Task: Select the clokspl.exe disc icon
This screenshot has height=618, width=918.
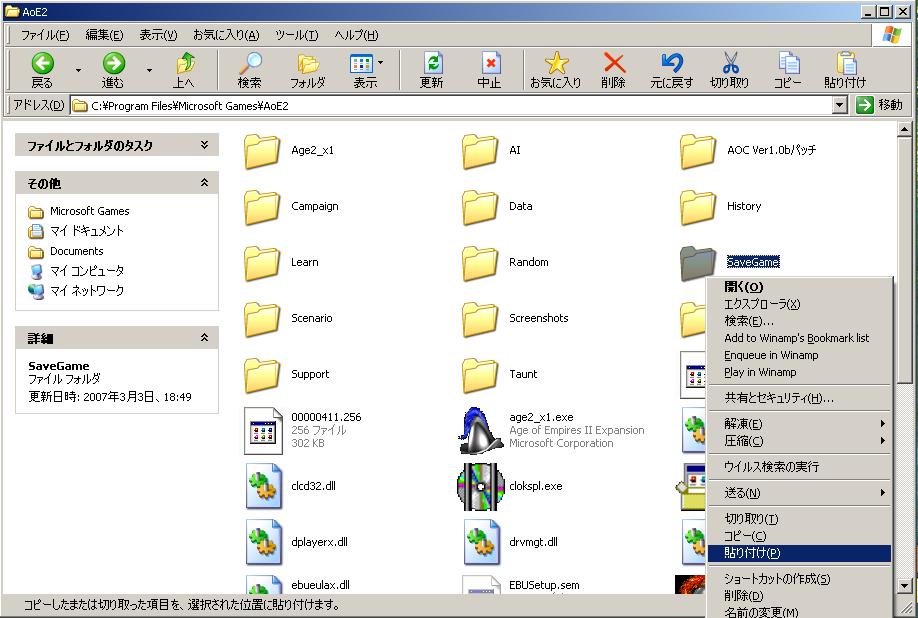Action: coord(480,486)
